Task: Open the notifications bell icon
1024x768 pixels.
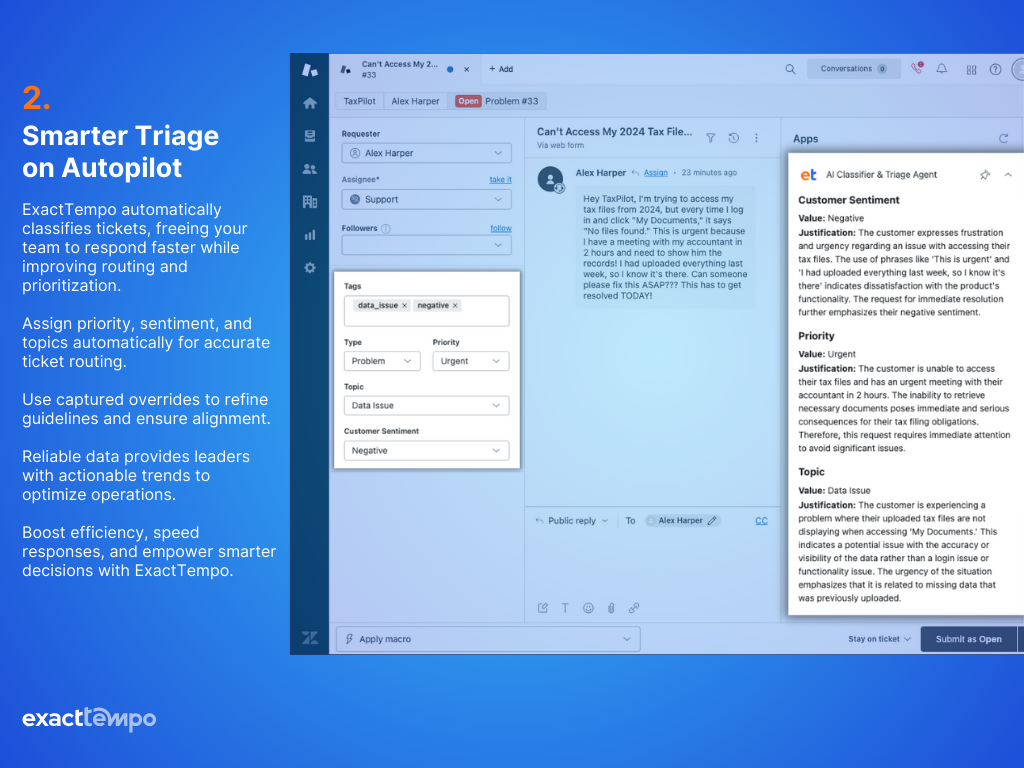Action: [x=942, y=69]
